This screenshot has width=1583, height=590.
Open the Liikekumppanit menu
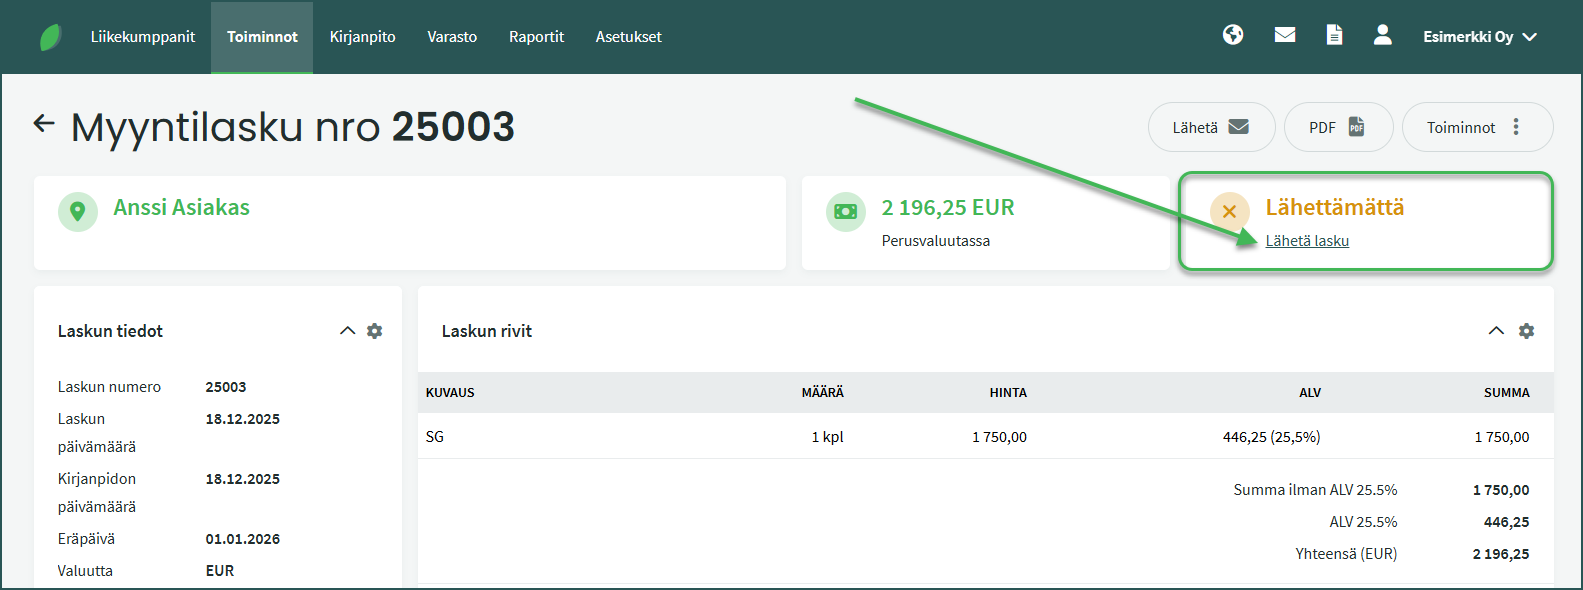click(x=143, y=37)
